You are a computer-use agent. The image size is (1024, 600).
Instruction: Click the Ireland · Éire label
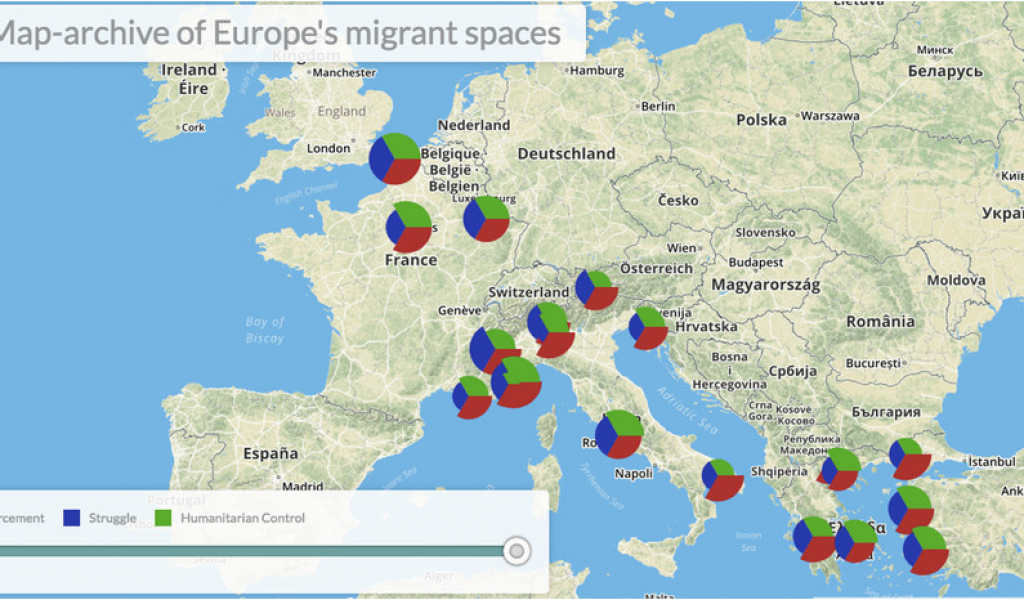tap(193, 79)
